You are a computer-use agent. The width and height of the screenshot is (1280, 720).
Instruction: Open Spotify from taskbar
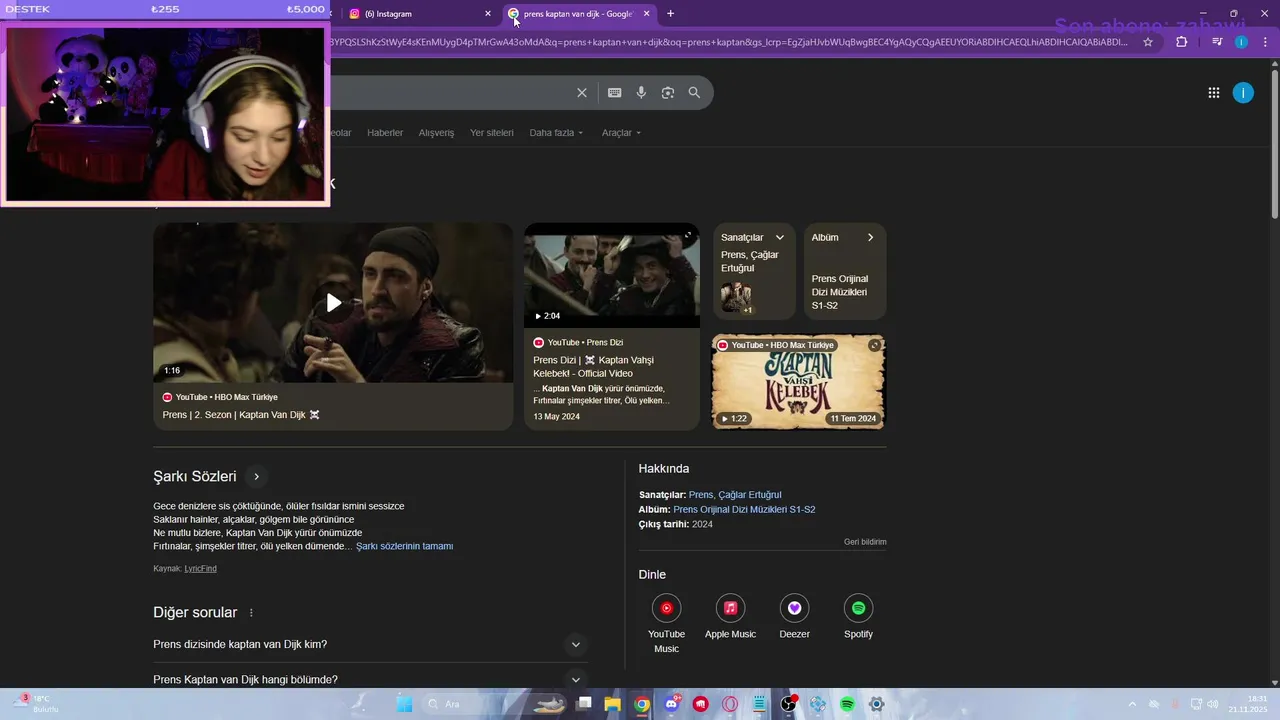(x=847, y=704)
